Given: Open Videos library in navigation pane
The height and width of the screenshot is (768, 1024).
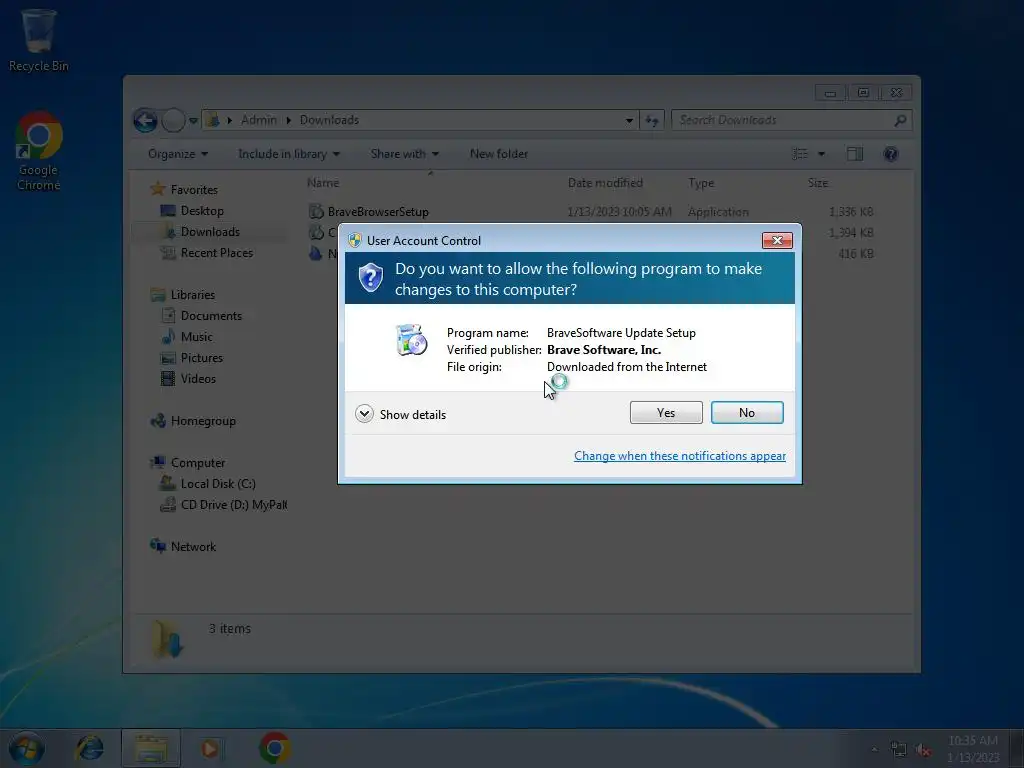Looking at the screenshot, I should point(198,379).
